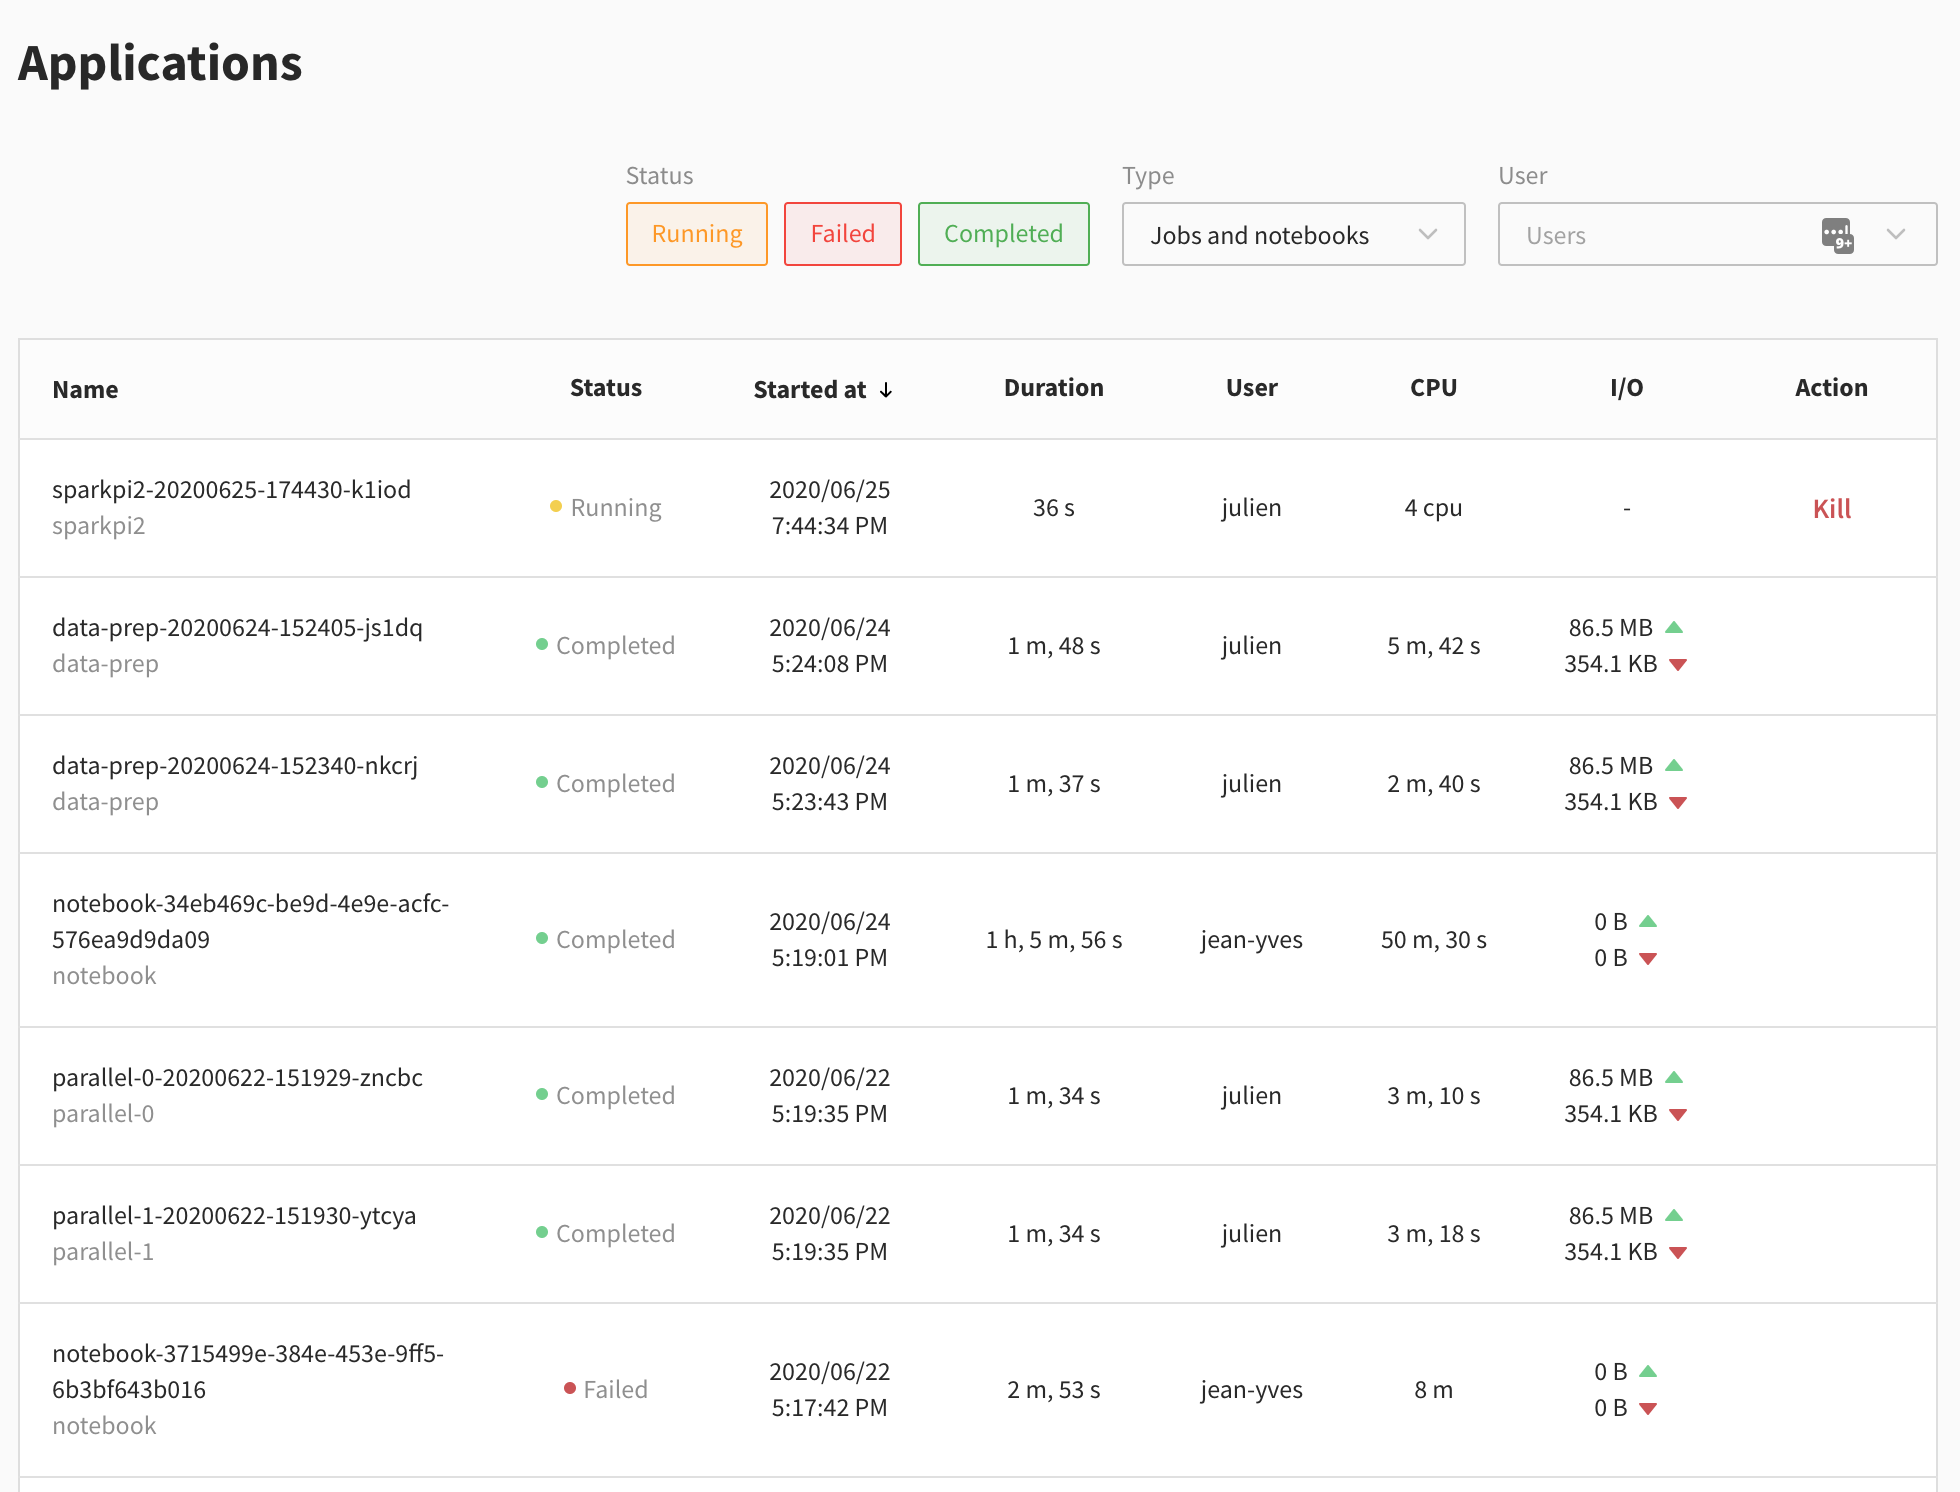Click green status dot for data-prep nkcrj row
Image resolution: width=1960 pixels, height=1492 pixels.
click(542, 782)
